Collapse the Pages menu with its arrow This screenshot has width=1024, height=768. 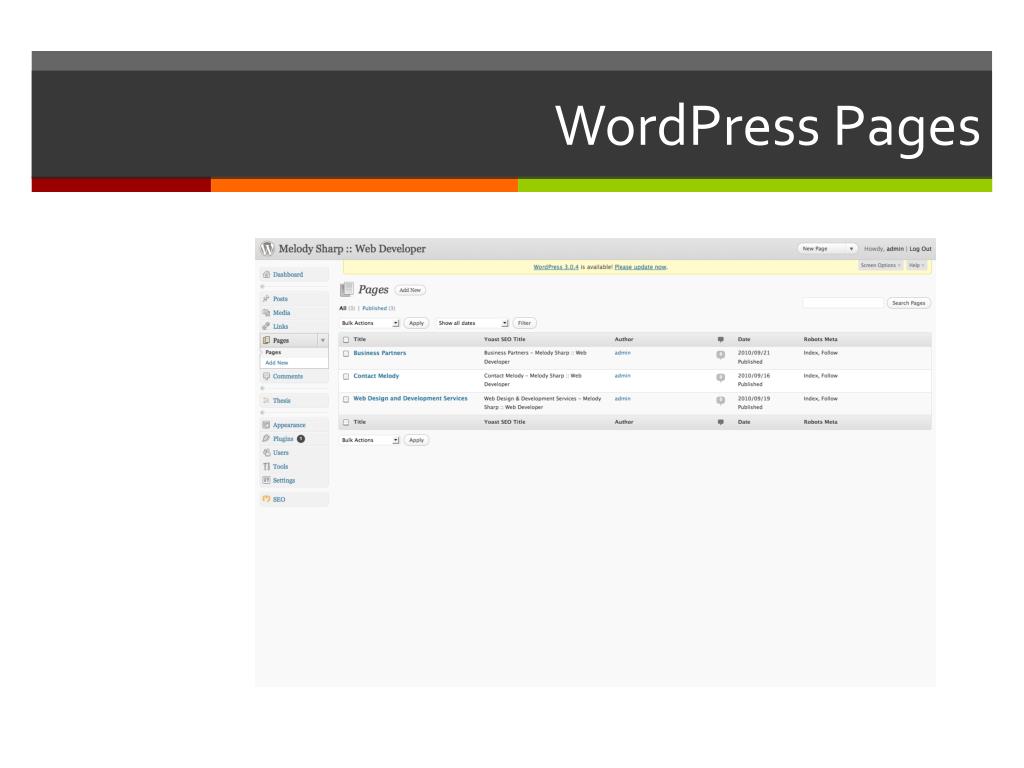pyautogui.click(x=323, y=340)
